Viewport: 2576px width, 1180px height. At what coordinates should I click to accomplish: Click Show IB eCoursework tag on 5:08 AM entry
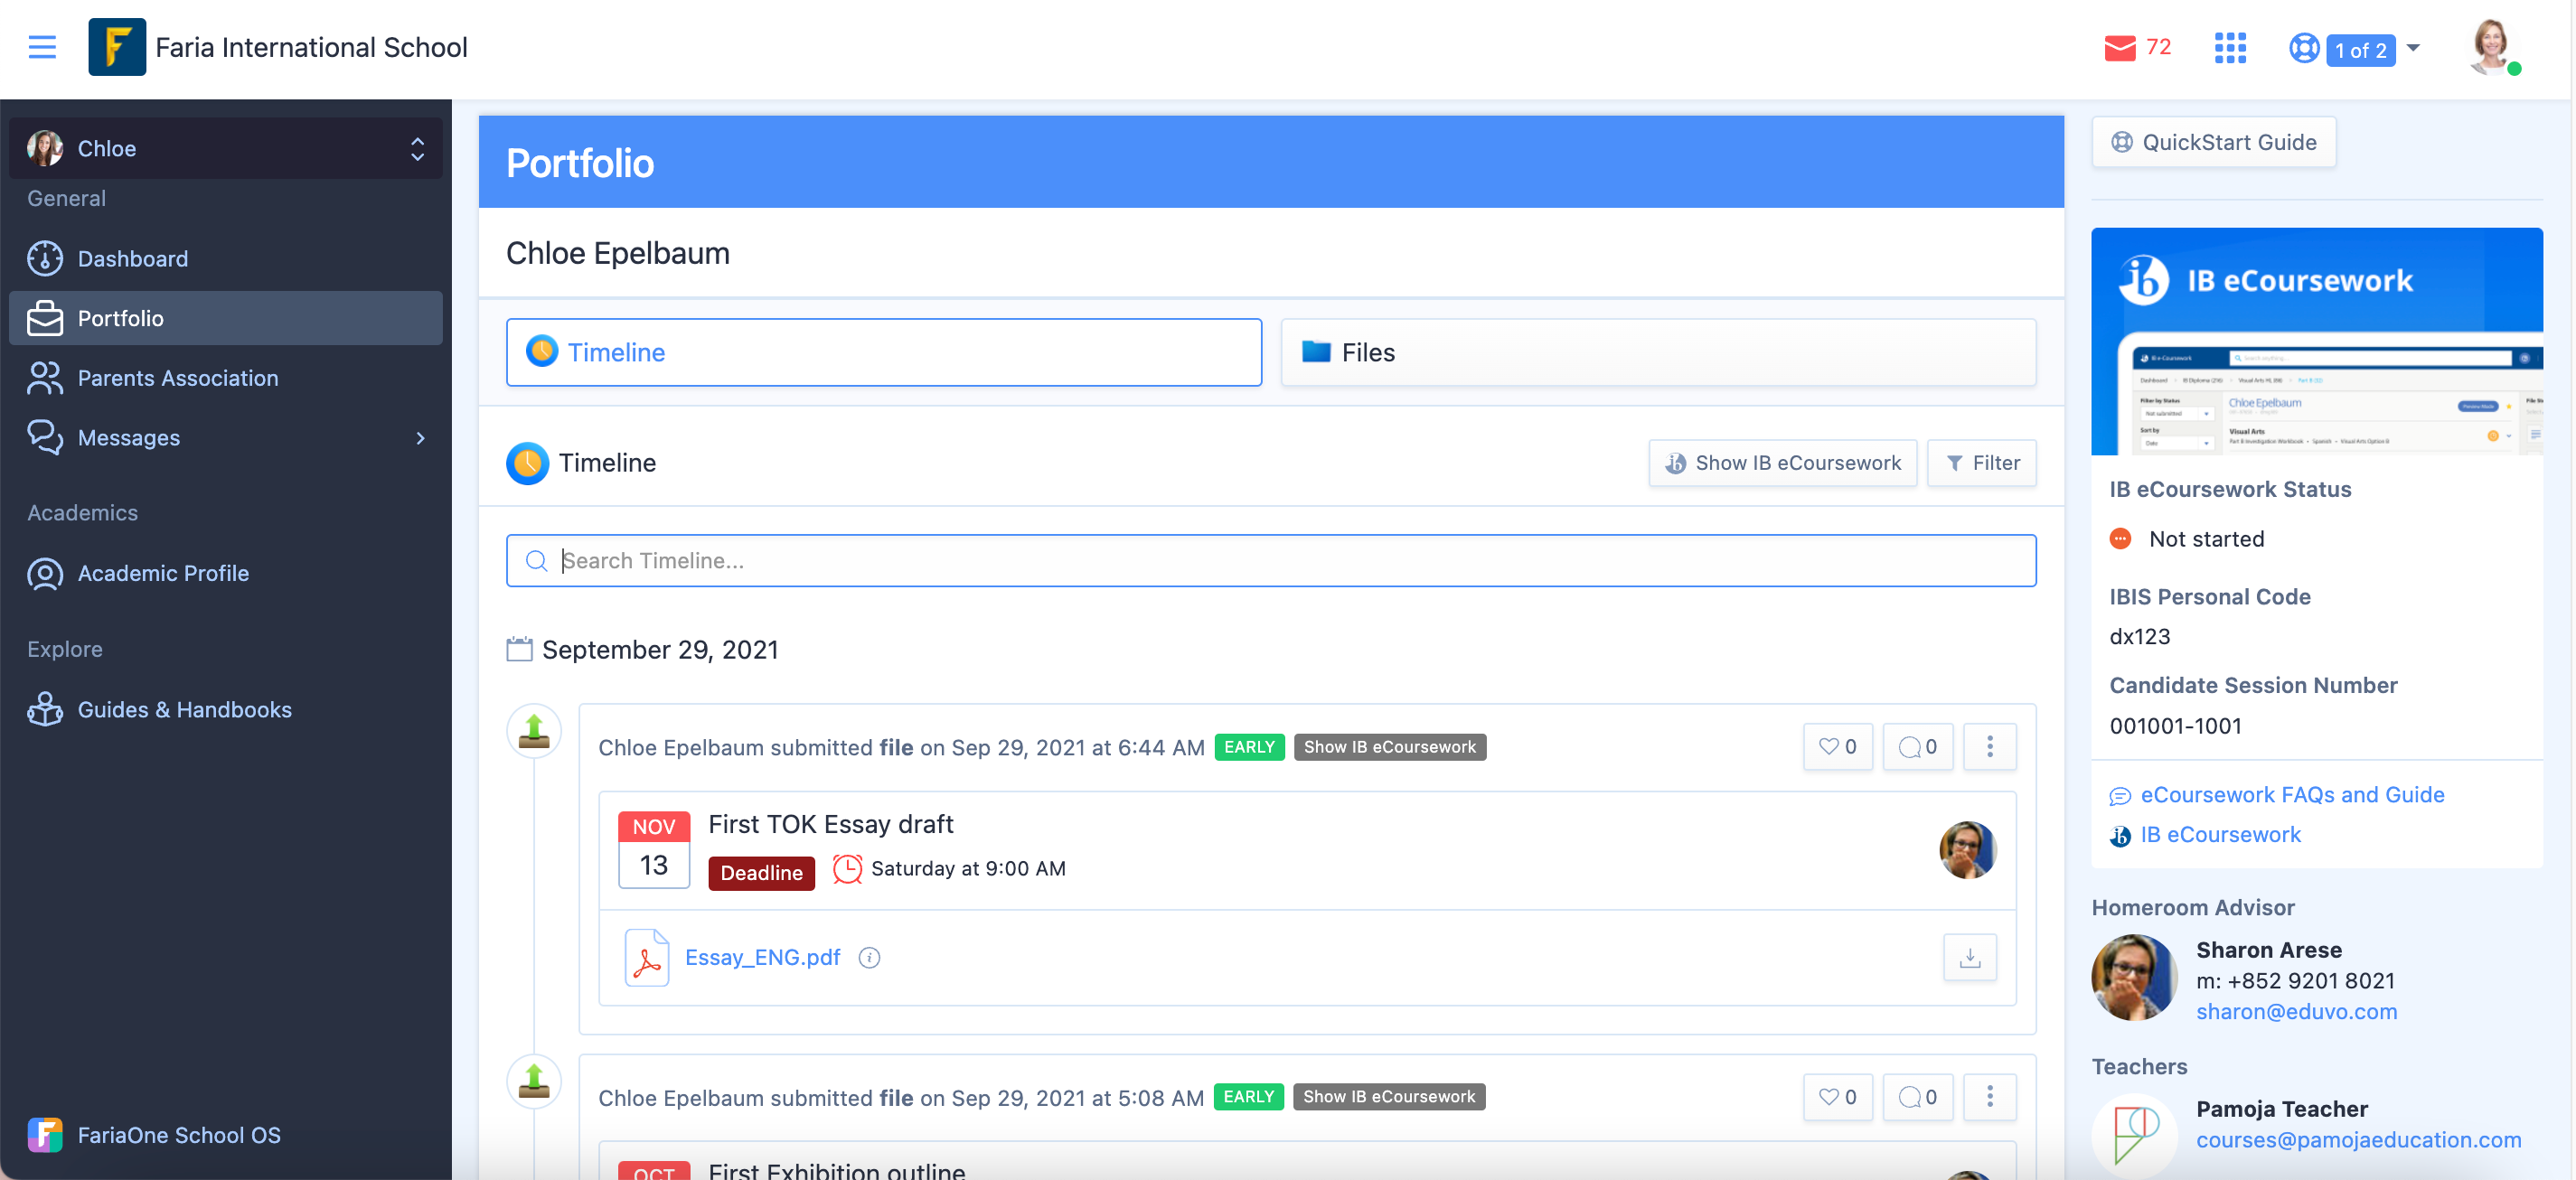pos(1388,1097)
